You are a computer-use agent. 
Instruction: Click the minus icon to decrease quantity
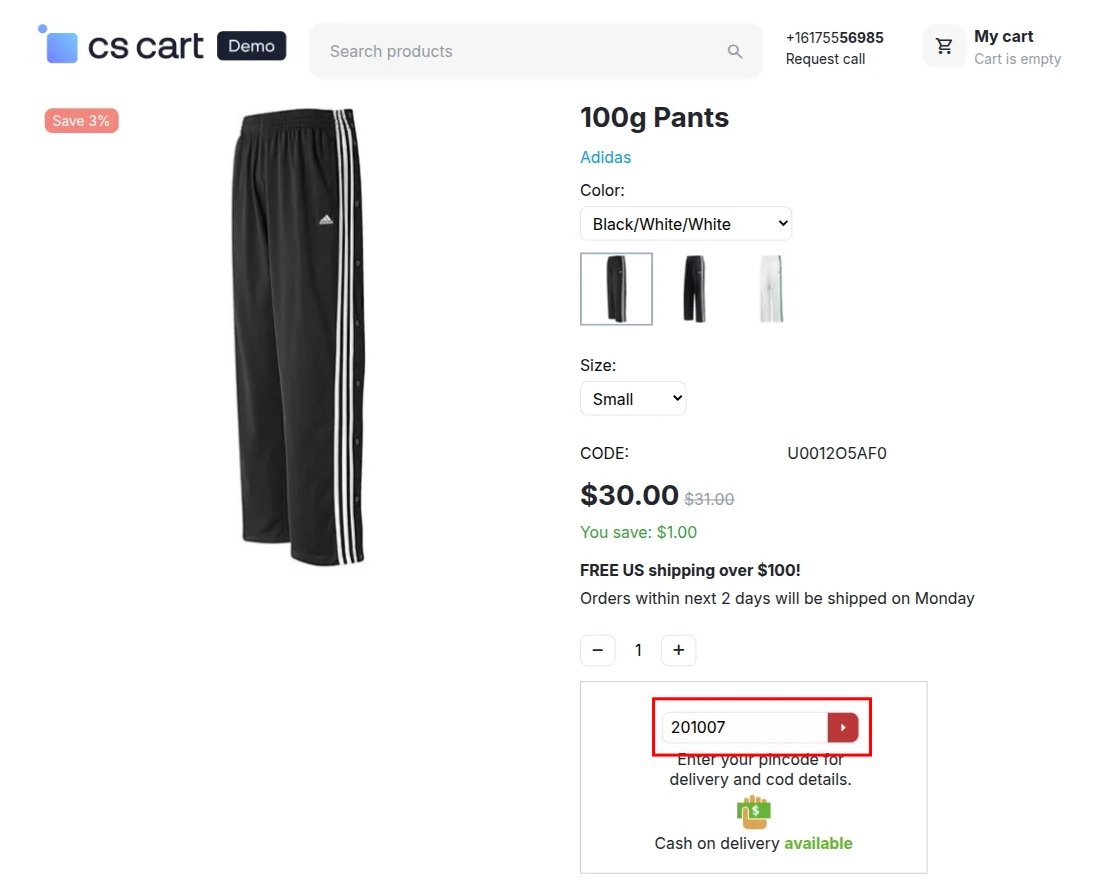pyautogui.click(x=597, y=650)
